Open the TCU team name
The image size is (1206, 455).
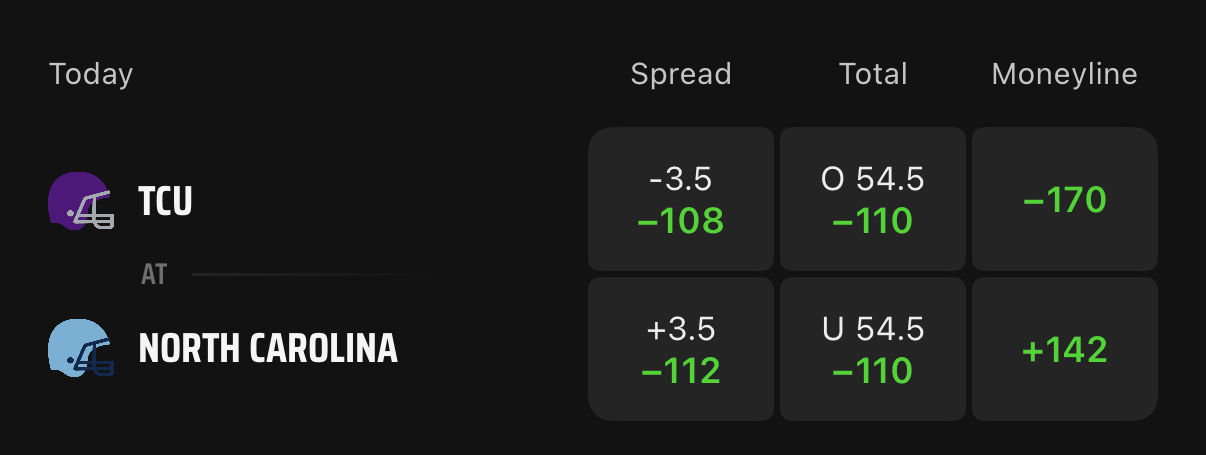tap(165, 202)
